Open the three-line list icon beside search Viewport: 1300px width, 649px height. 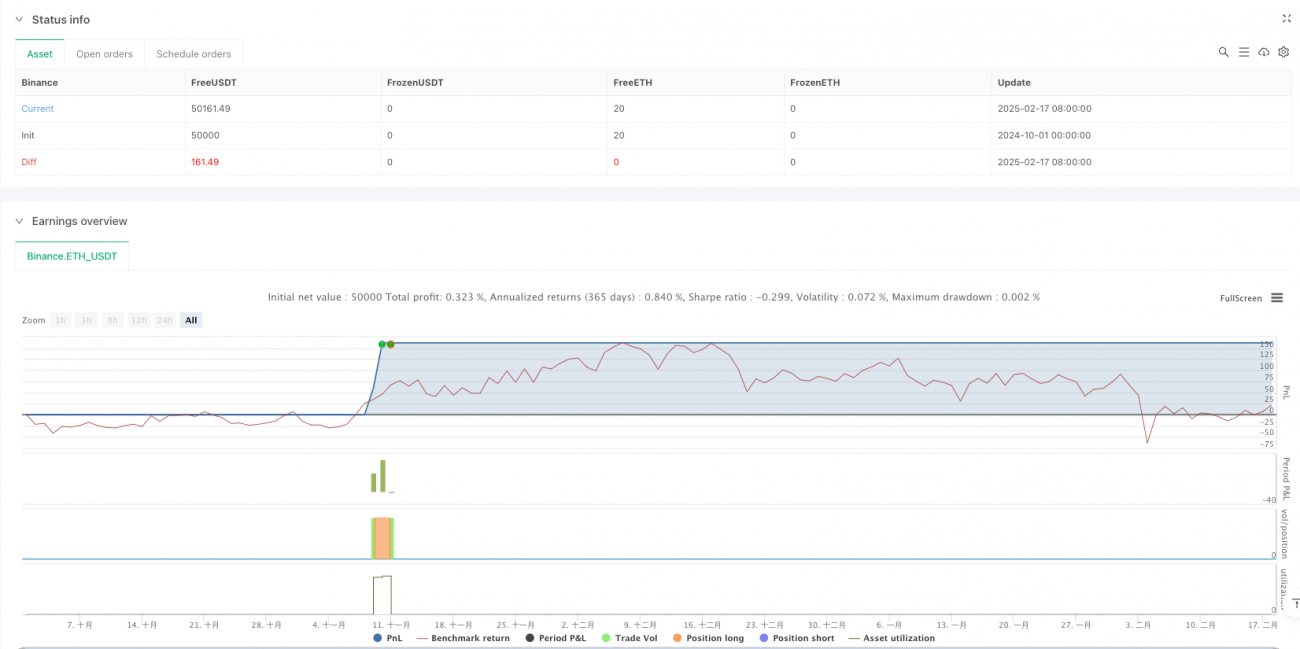pos(1244,52)
